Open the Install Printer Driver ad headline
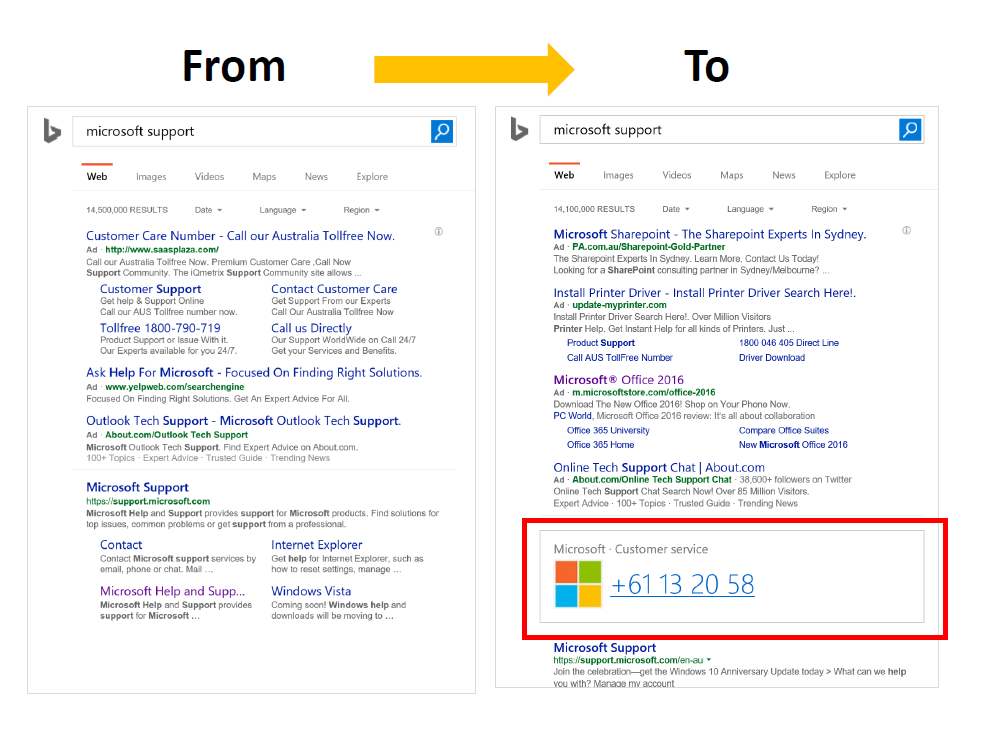985x732 pixels. (704, 293)
